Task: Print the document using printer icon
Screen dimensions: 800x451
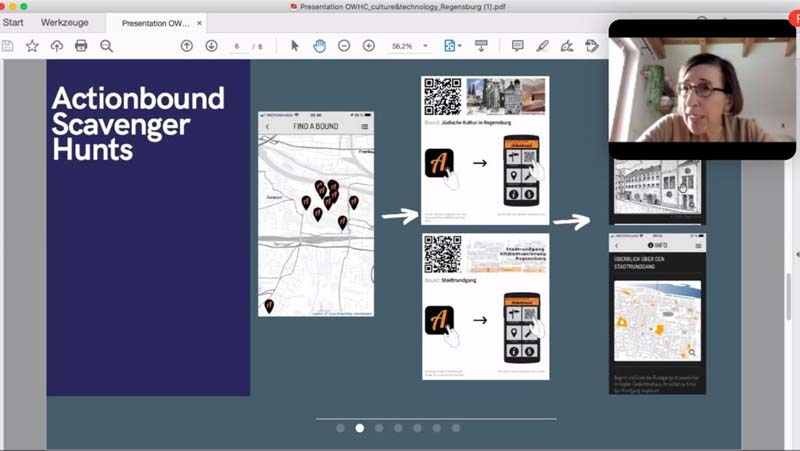Action: (81, 46)
